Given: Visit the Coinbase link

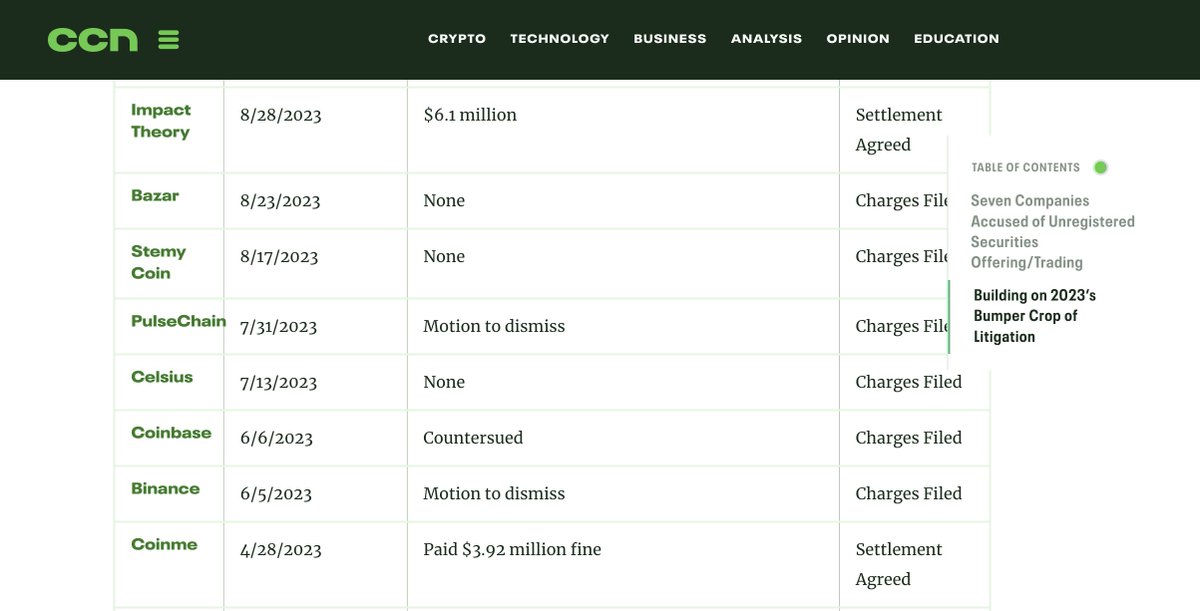Looking at the screenshot, I should pos(171,433).
